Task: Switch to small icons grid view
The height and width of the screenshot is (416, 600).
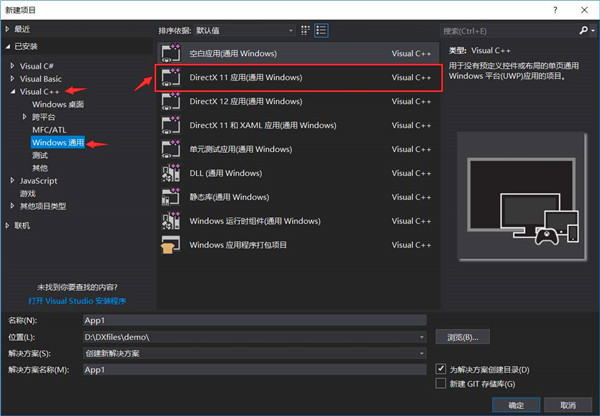Action: (305, 31)
